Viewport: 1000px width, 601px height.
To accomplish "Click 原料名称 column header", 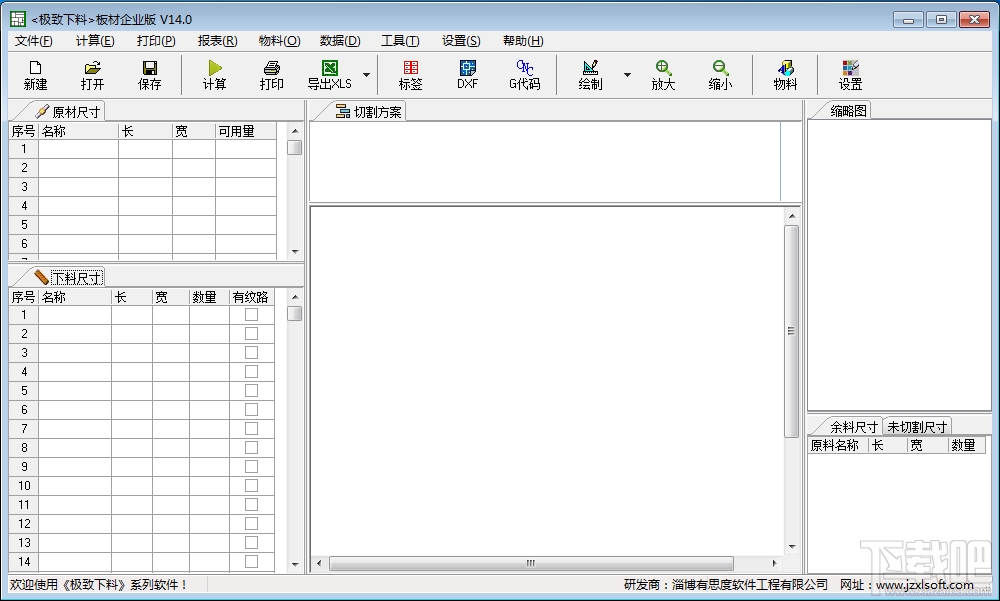I will 838,445.
